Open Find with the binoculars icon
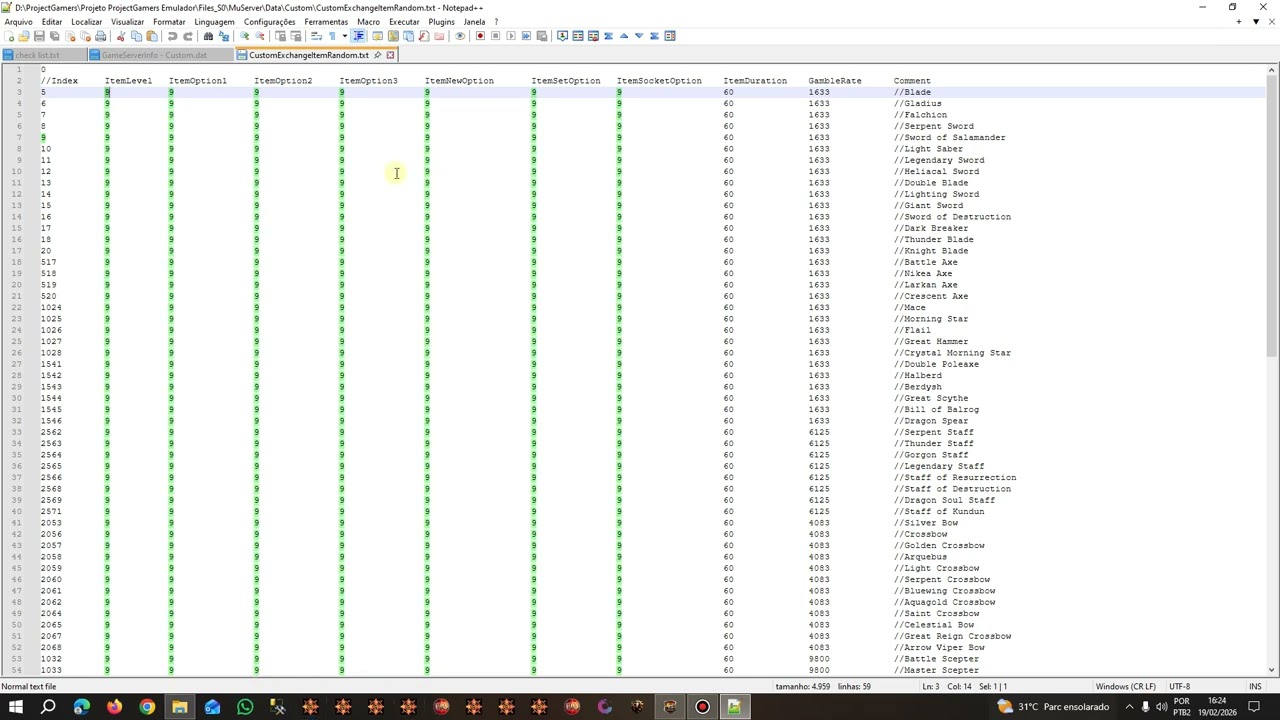The image size is (1280, 720). pos(208,36)
